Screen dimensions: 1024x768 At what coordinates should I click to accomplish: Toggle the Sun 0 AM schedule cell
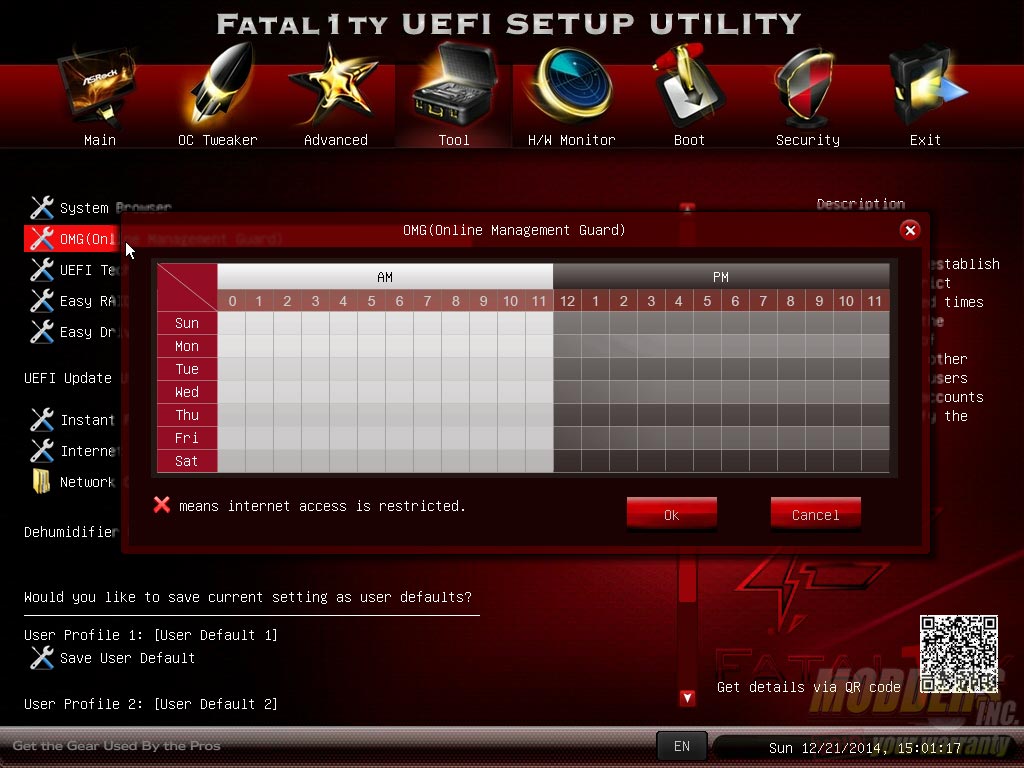(x=231, y=323)
